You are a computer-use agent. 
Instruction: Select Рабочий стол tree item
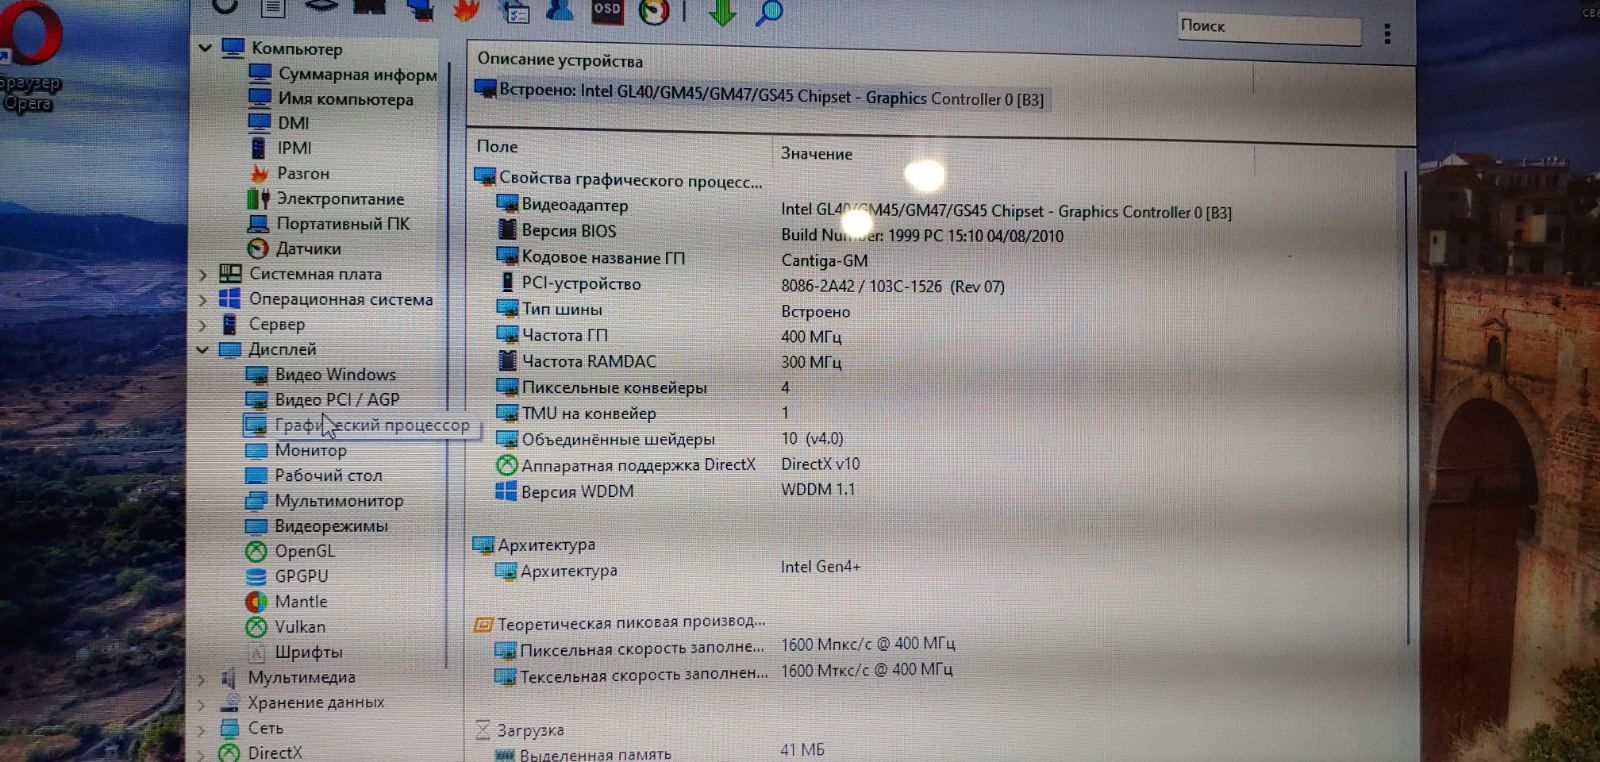(314, 475)
